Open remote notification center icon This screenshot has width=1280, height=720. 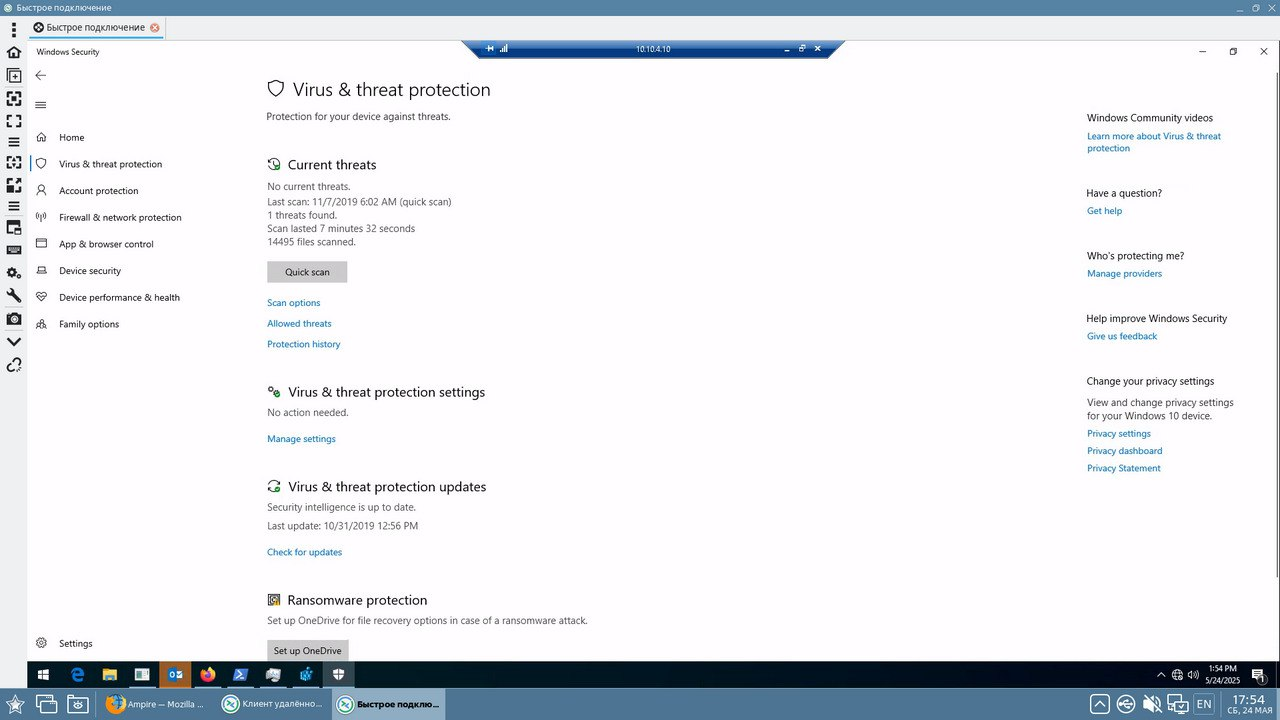point(1259,675)
